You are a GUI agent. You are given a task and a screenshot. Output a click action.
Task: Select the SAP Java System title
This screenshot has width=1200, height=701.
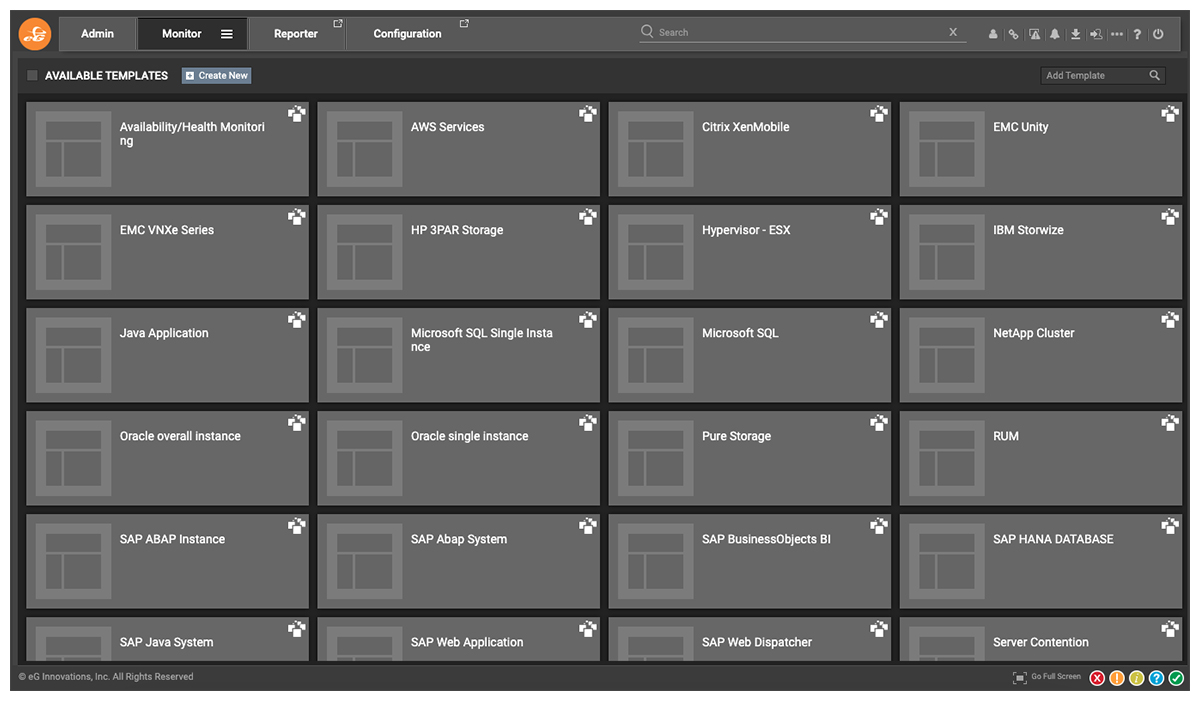click(x=167, y=642)
